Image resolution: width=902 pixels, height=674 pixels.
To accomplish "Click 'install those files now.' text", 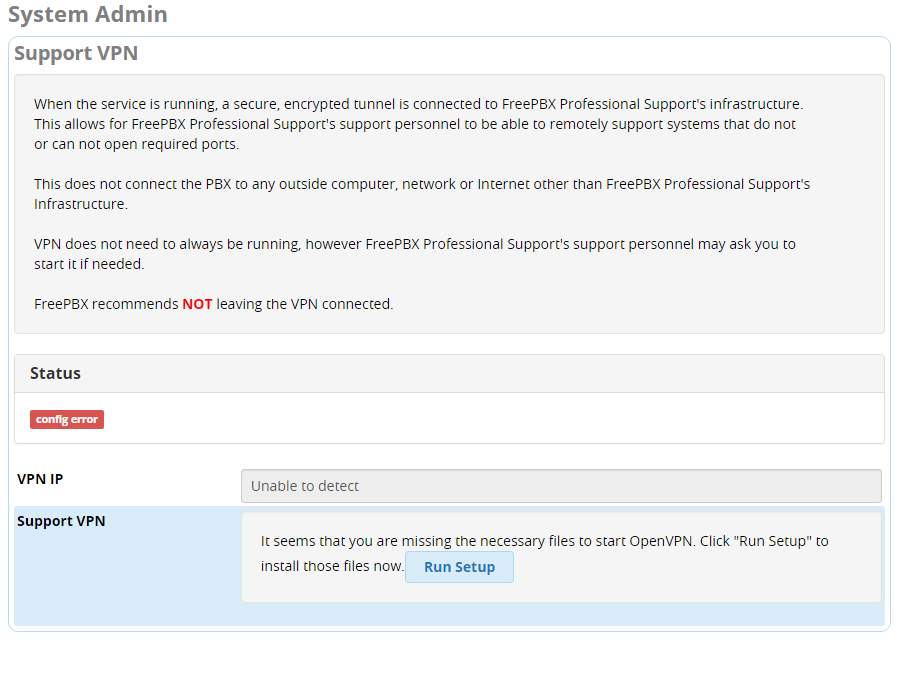I will [332, 566].
